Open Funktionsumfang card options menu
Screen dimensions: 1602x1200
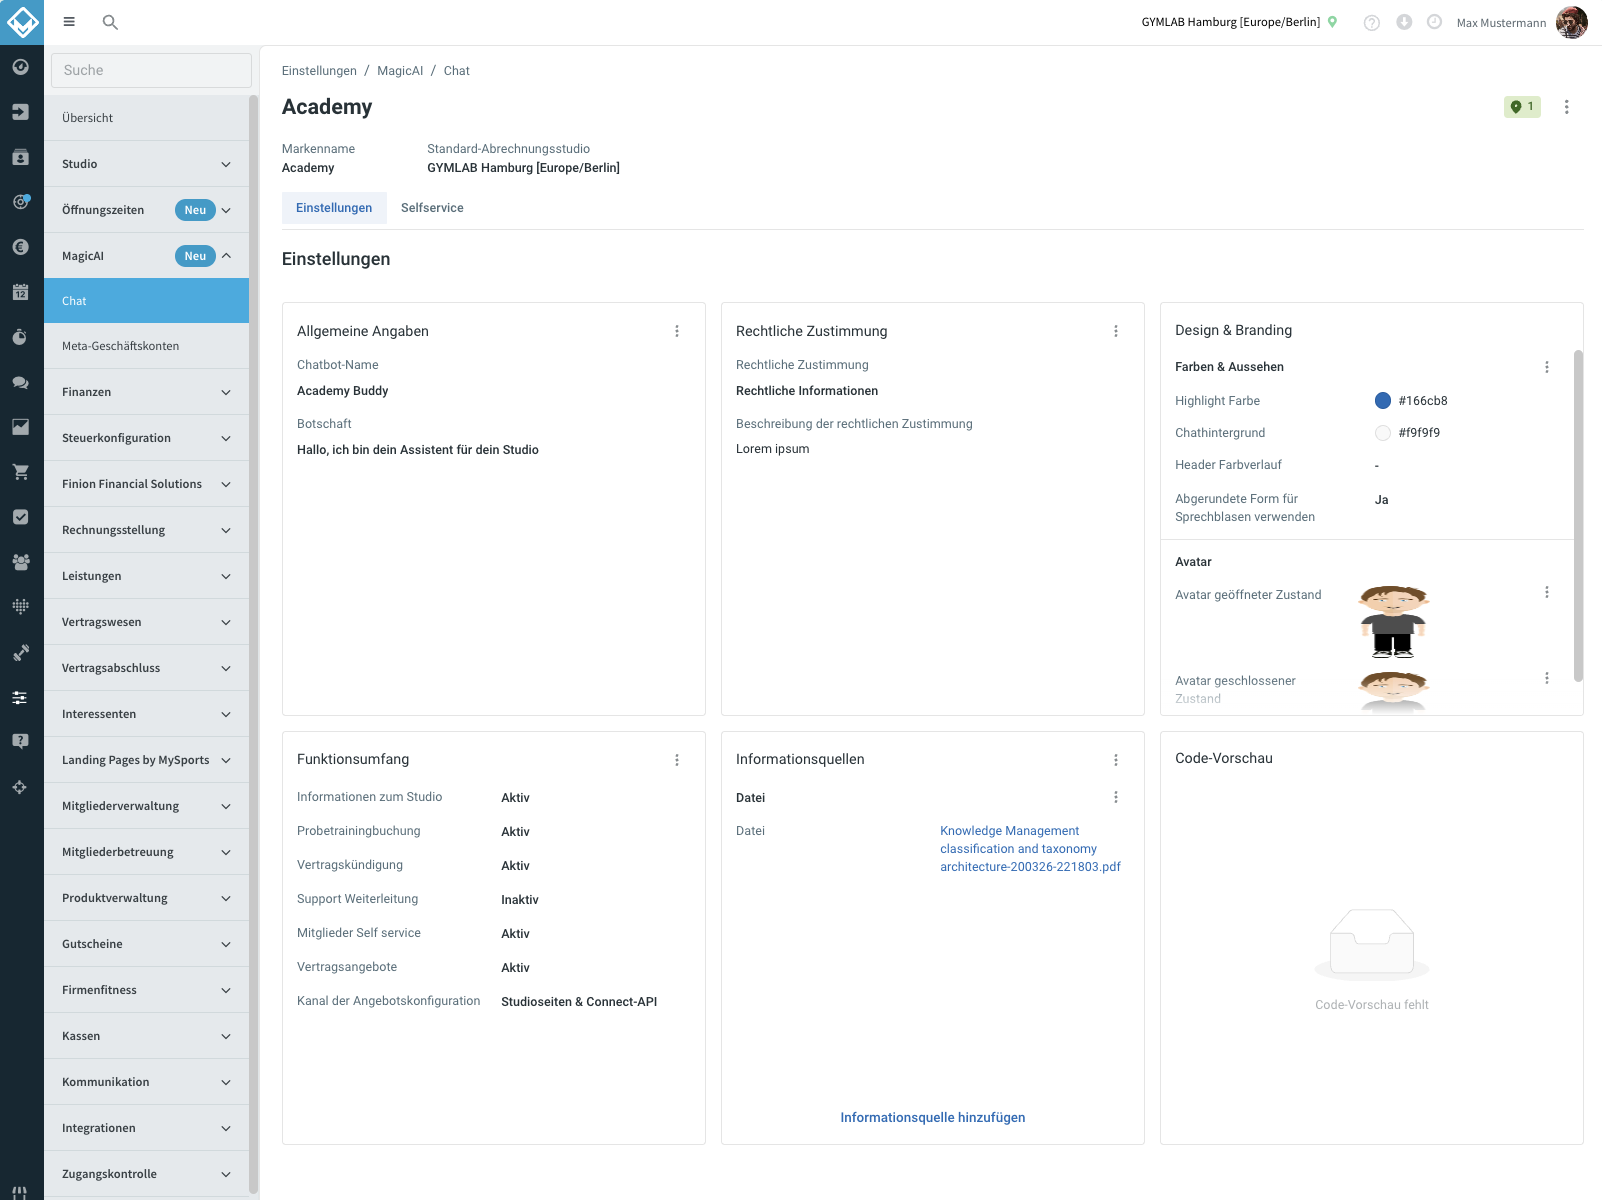[x=677, y=760]
